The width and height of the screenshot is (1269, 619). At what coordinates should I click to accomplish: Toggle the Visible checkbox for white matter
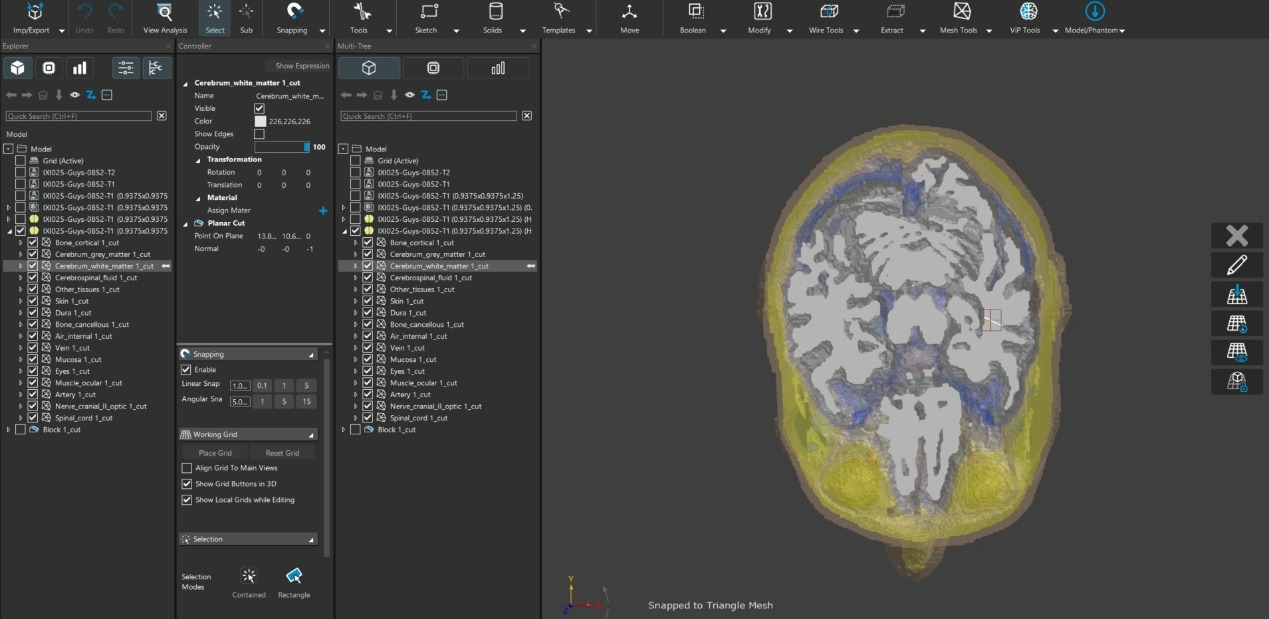pos(260,108)
